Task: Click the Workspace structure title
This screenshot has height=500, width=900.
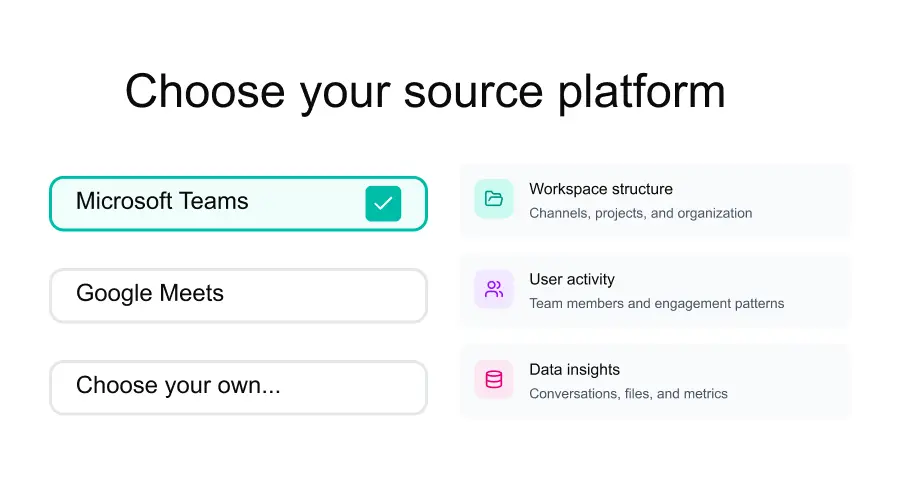Action: pyautogui.click(x=600, y=189)
